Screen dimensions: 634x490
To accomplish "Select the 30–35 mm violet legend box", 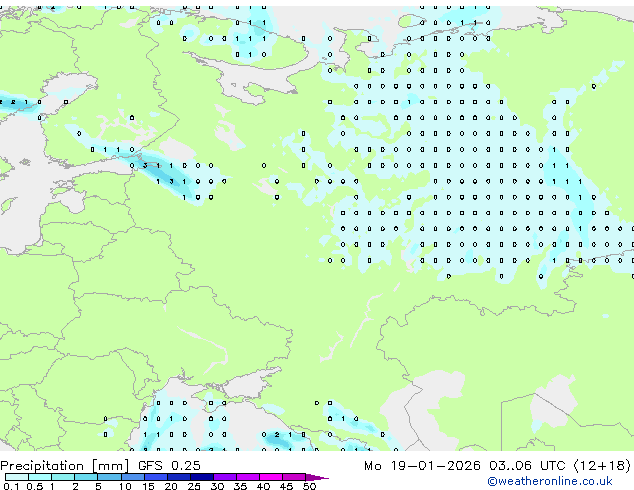I will [224, 477].
